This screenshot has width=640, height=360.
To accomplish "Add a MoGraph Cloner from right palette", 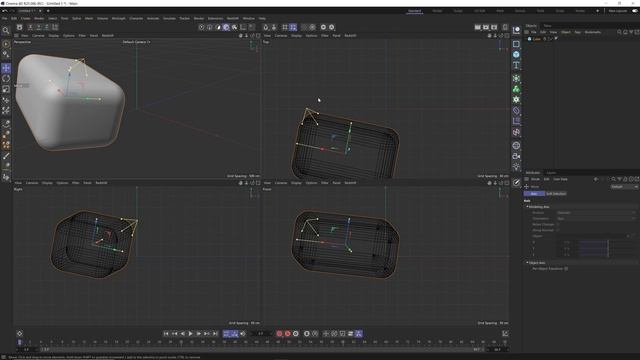I will [x=516, y=78].
